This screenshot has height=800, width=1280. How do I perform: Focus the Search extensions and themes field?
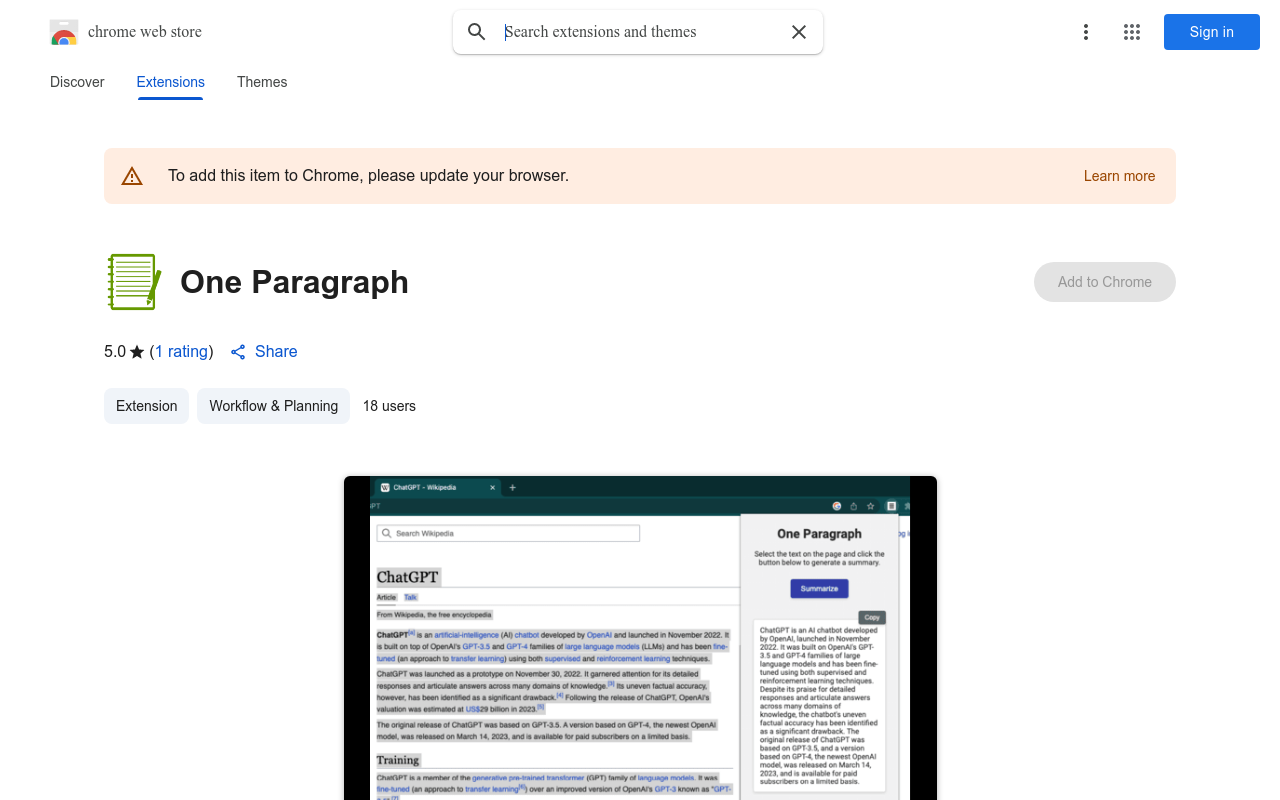tap(640, 32)
